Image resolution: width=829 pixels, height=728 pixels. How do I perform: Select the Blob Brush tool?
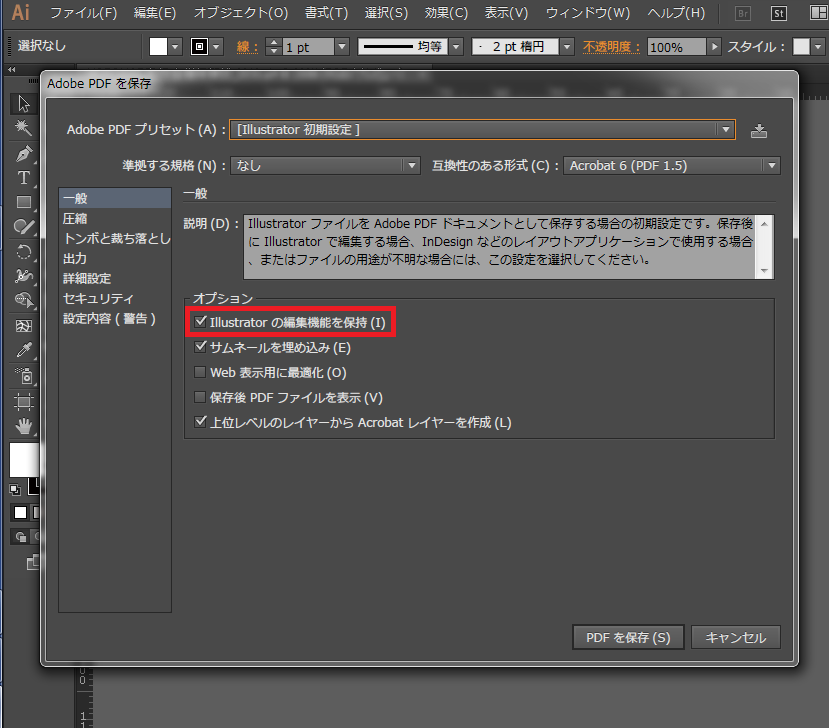click(x=23, y=226)
